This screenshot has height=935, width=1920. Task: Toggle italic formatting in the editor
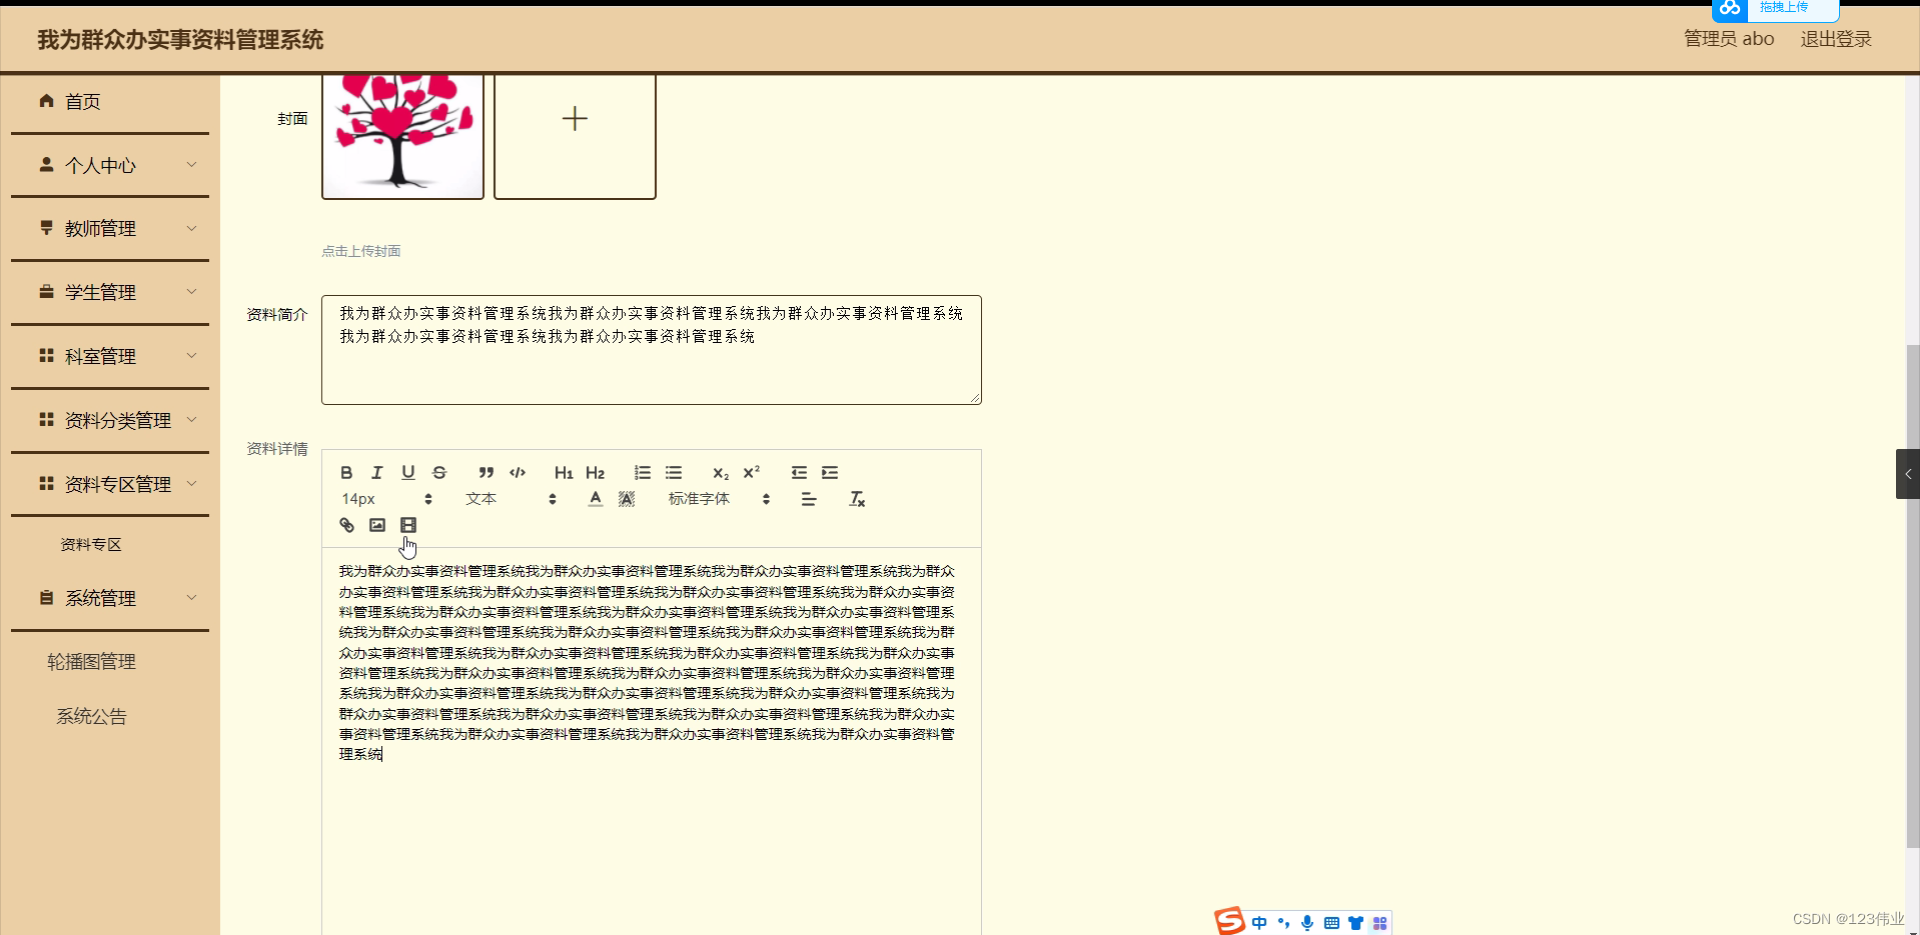pyautogui.click(x=377, y=472)
